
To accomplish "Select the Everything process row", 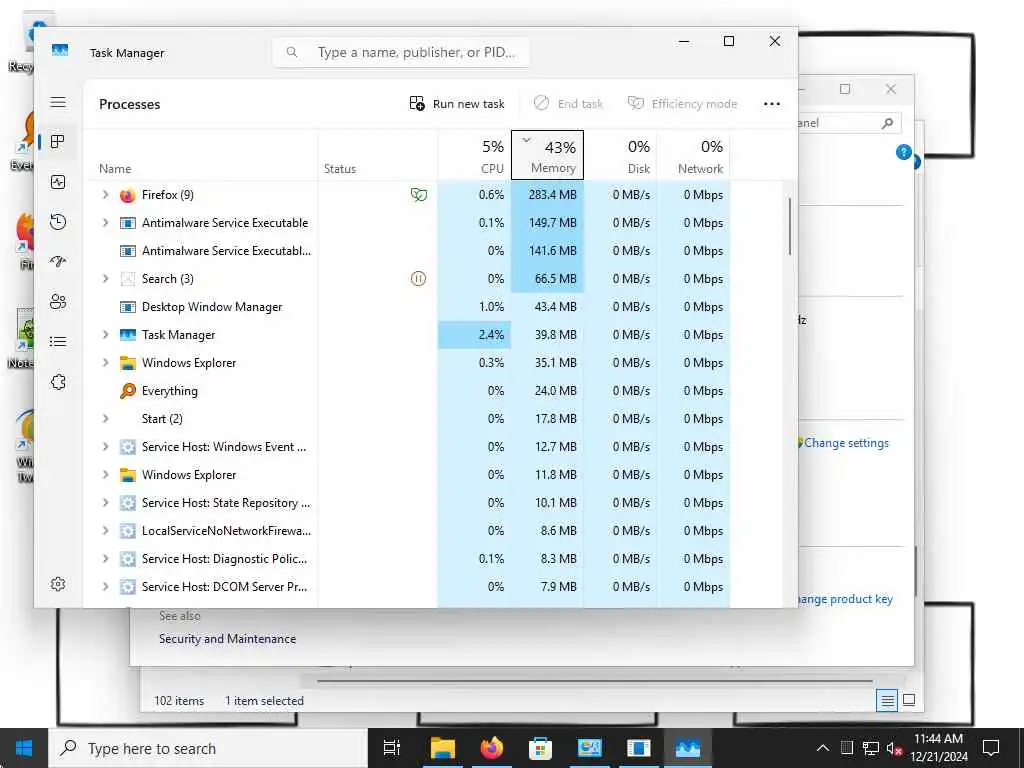I will (407, 391).
